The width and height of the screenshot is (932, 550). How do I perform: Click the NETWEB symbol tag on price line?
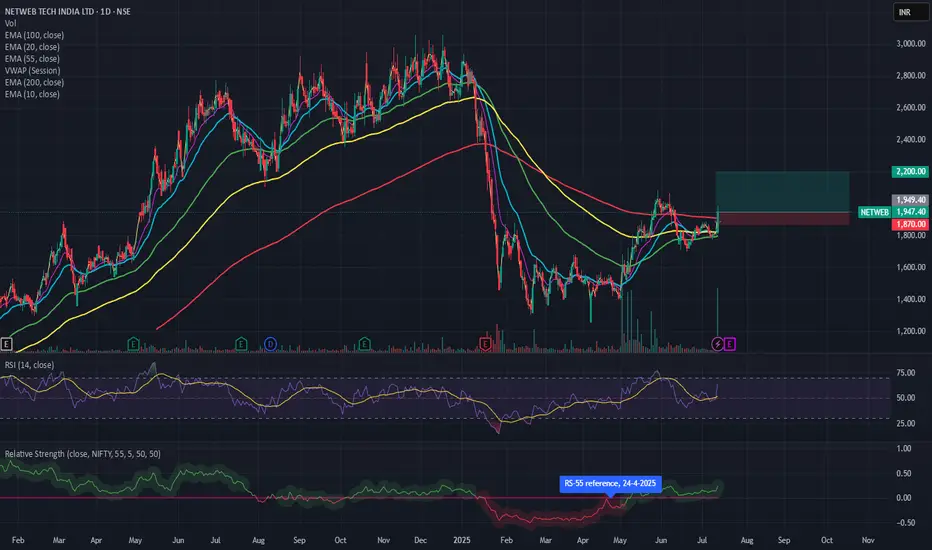[874, 212]
